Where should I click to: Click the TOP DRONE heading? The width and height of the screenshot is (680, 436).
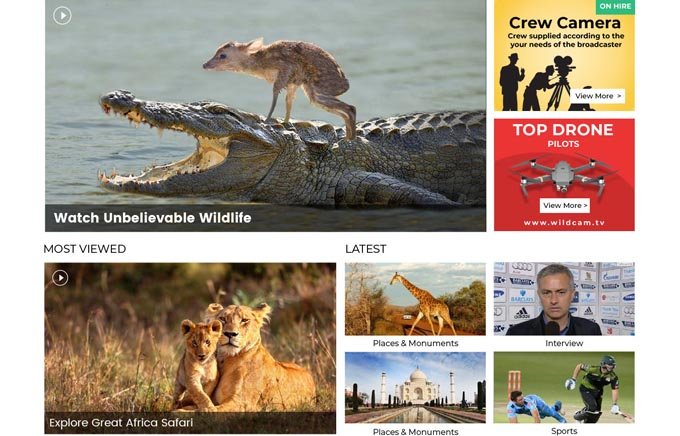[563, 130]
